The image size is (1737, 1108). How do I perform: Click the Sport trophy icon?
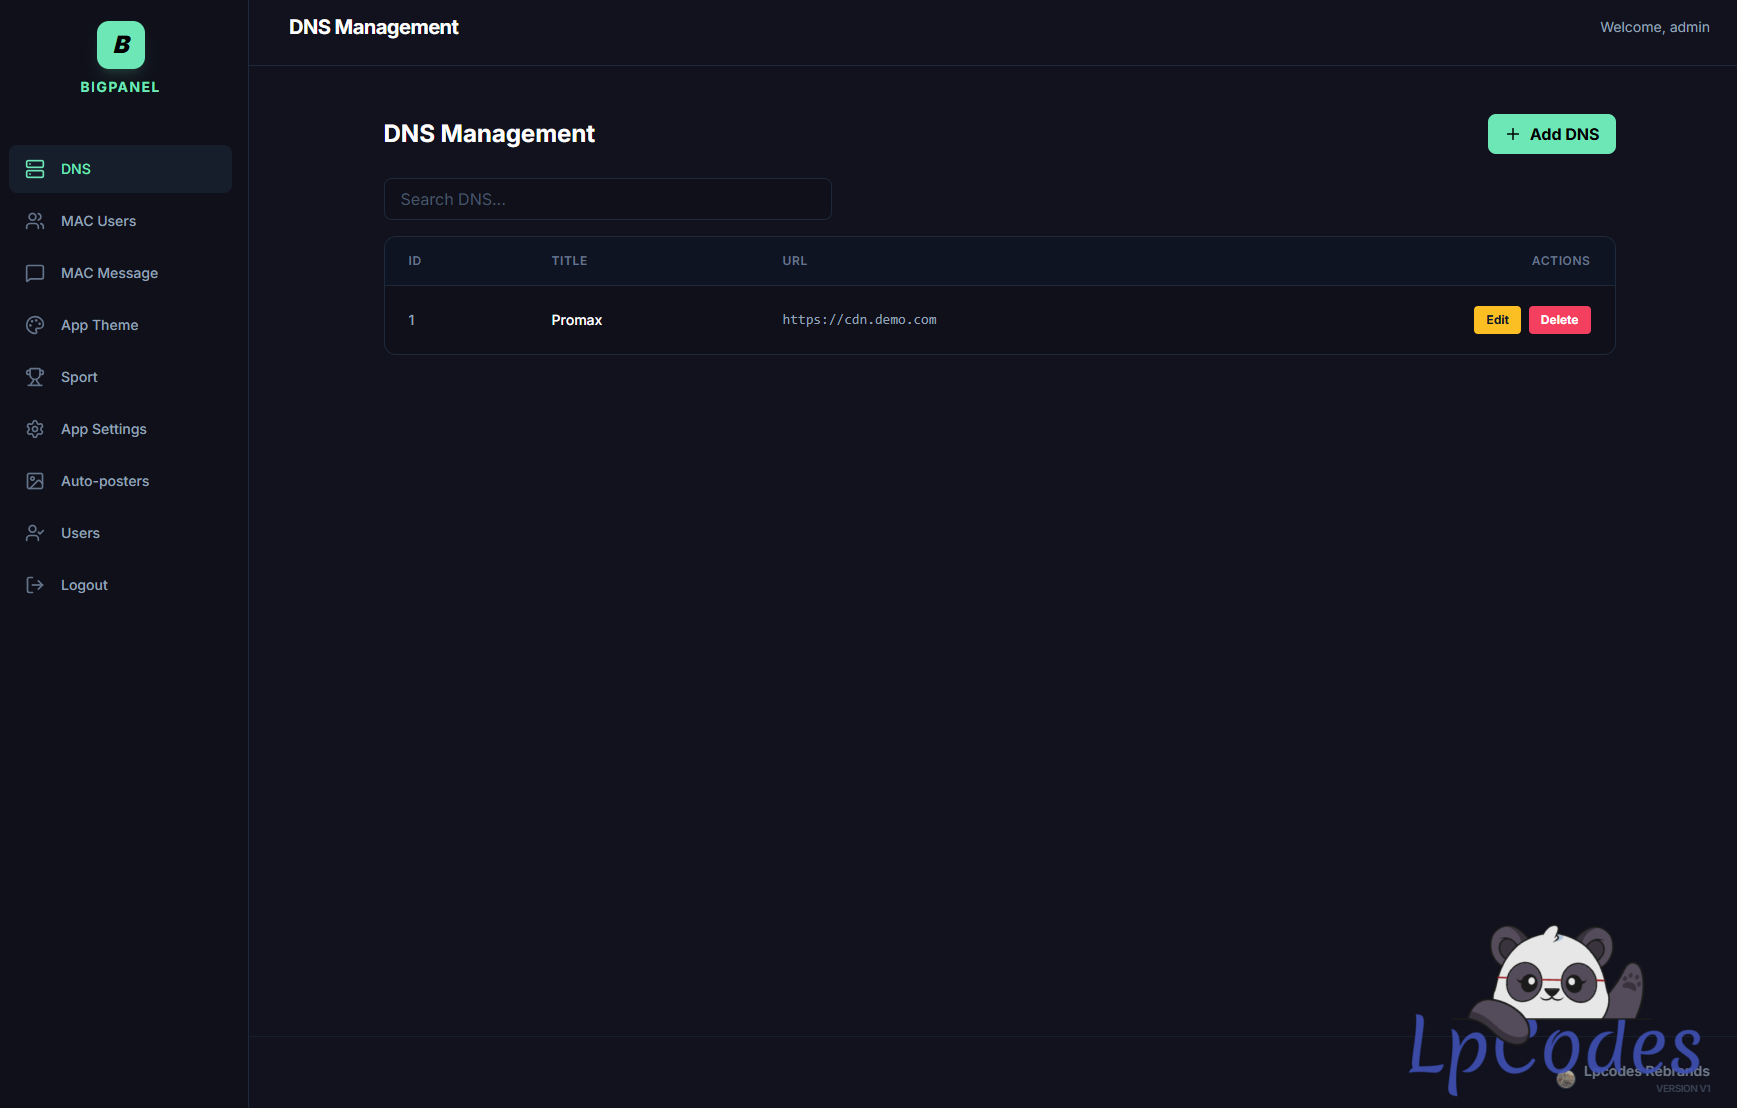point(35,377)
